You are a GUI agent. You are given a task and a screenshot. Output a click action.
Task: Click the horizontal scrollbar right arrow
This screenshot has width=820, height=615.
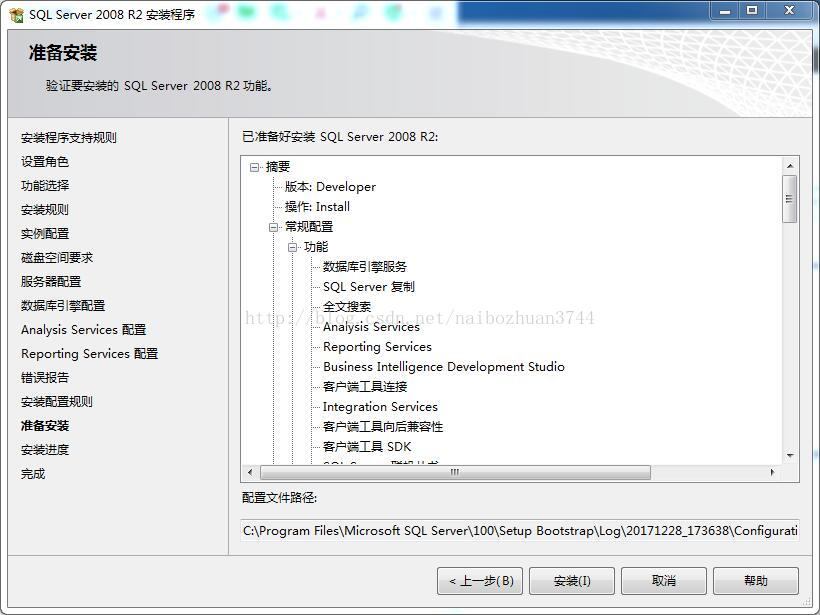tap(772, 472)
